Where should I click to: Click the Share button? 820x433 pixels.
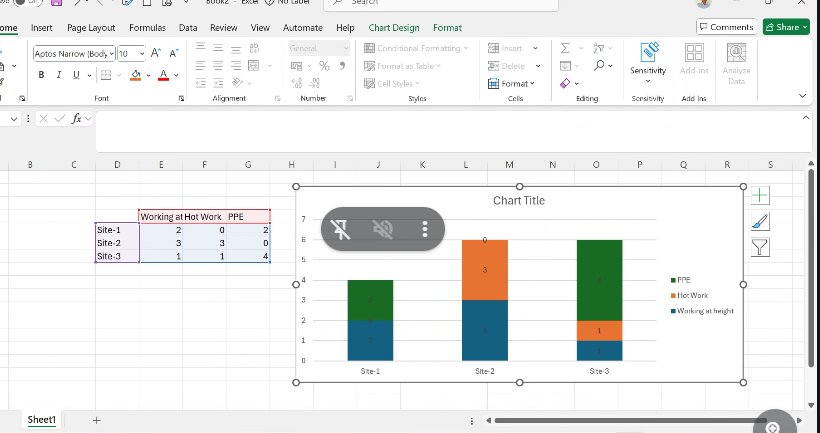point(786,27)
